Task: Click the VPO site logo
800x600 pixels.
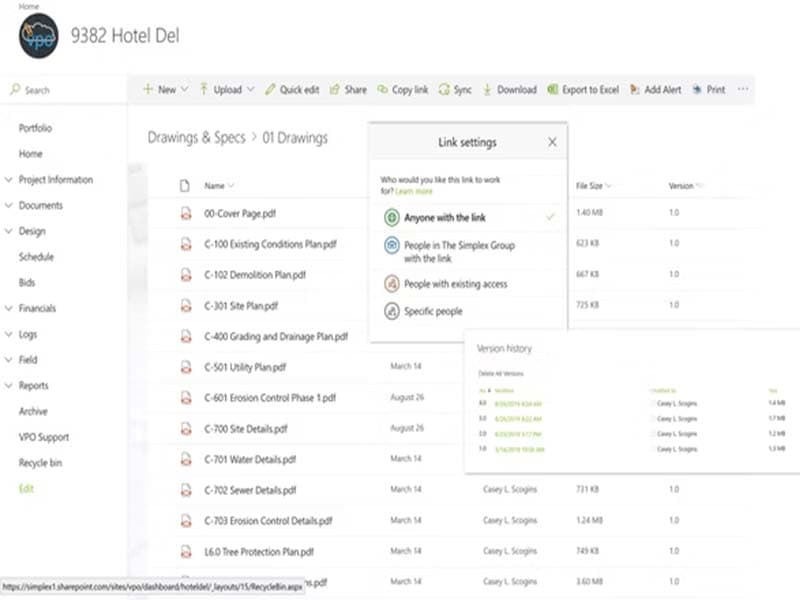Action: (38, 37)
